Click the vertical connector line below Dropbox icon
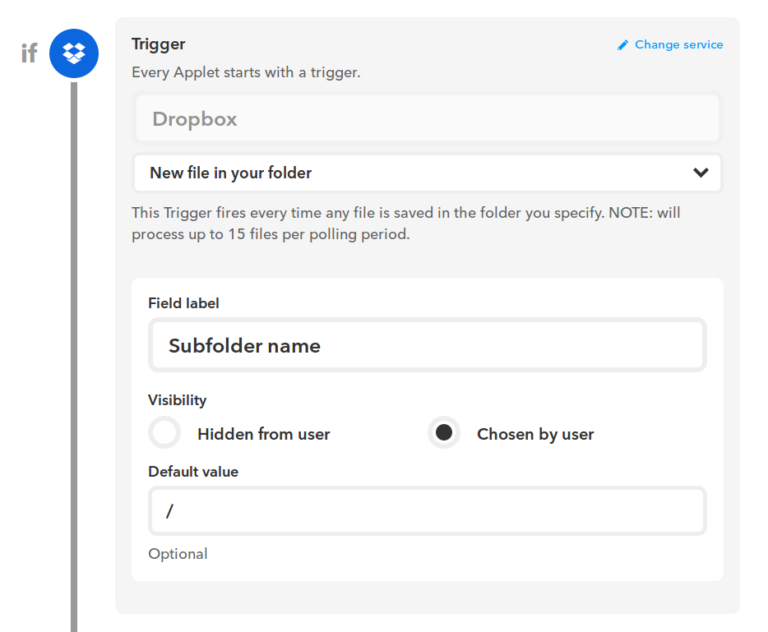The height and width of the screenshot is (632, 768). pyautogui.click(x=74, y=355)
